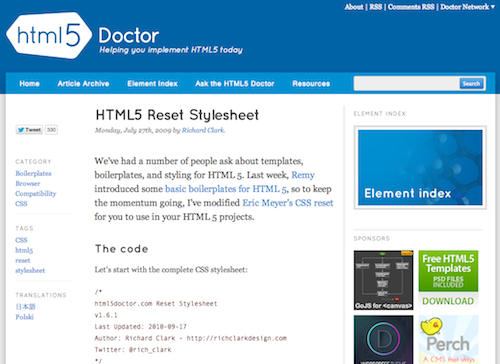This screenshot has width=500, height=364.
Task: Focus the site search field
Action: point(407,83)
